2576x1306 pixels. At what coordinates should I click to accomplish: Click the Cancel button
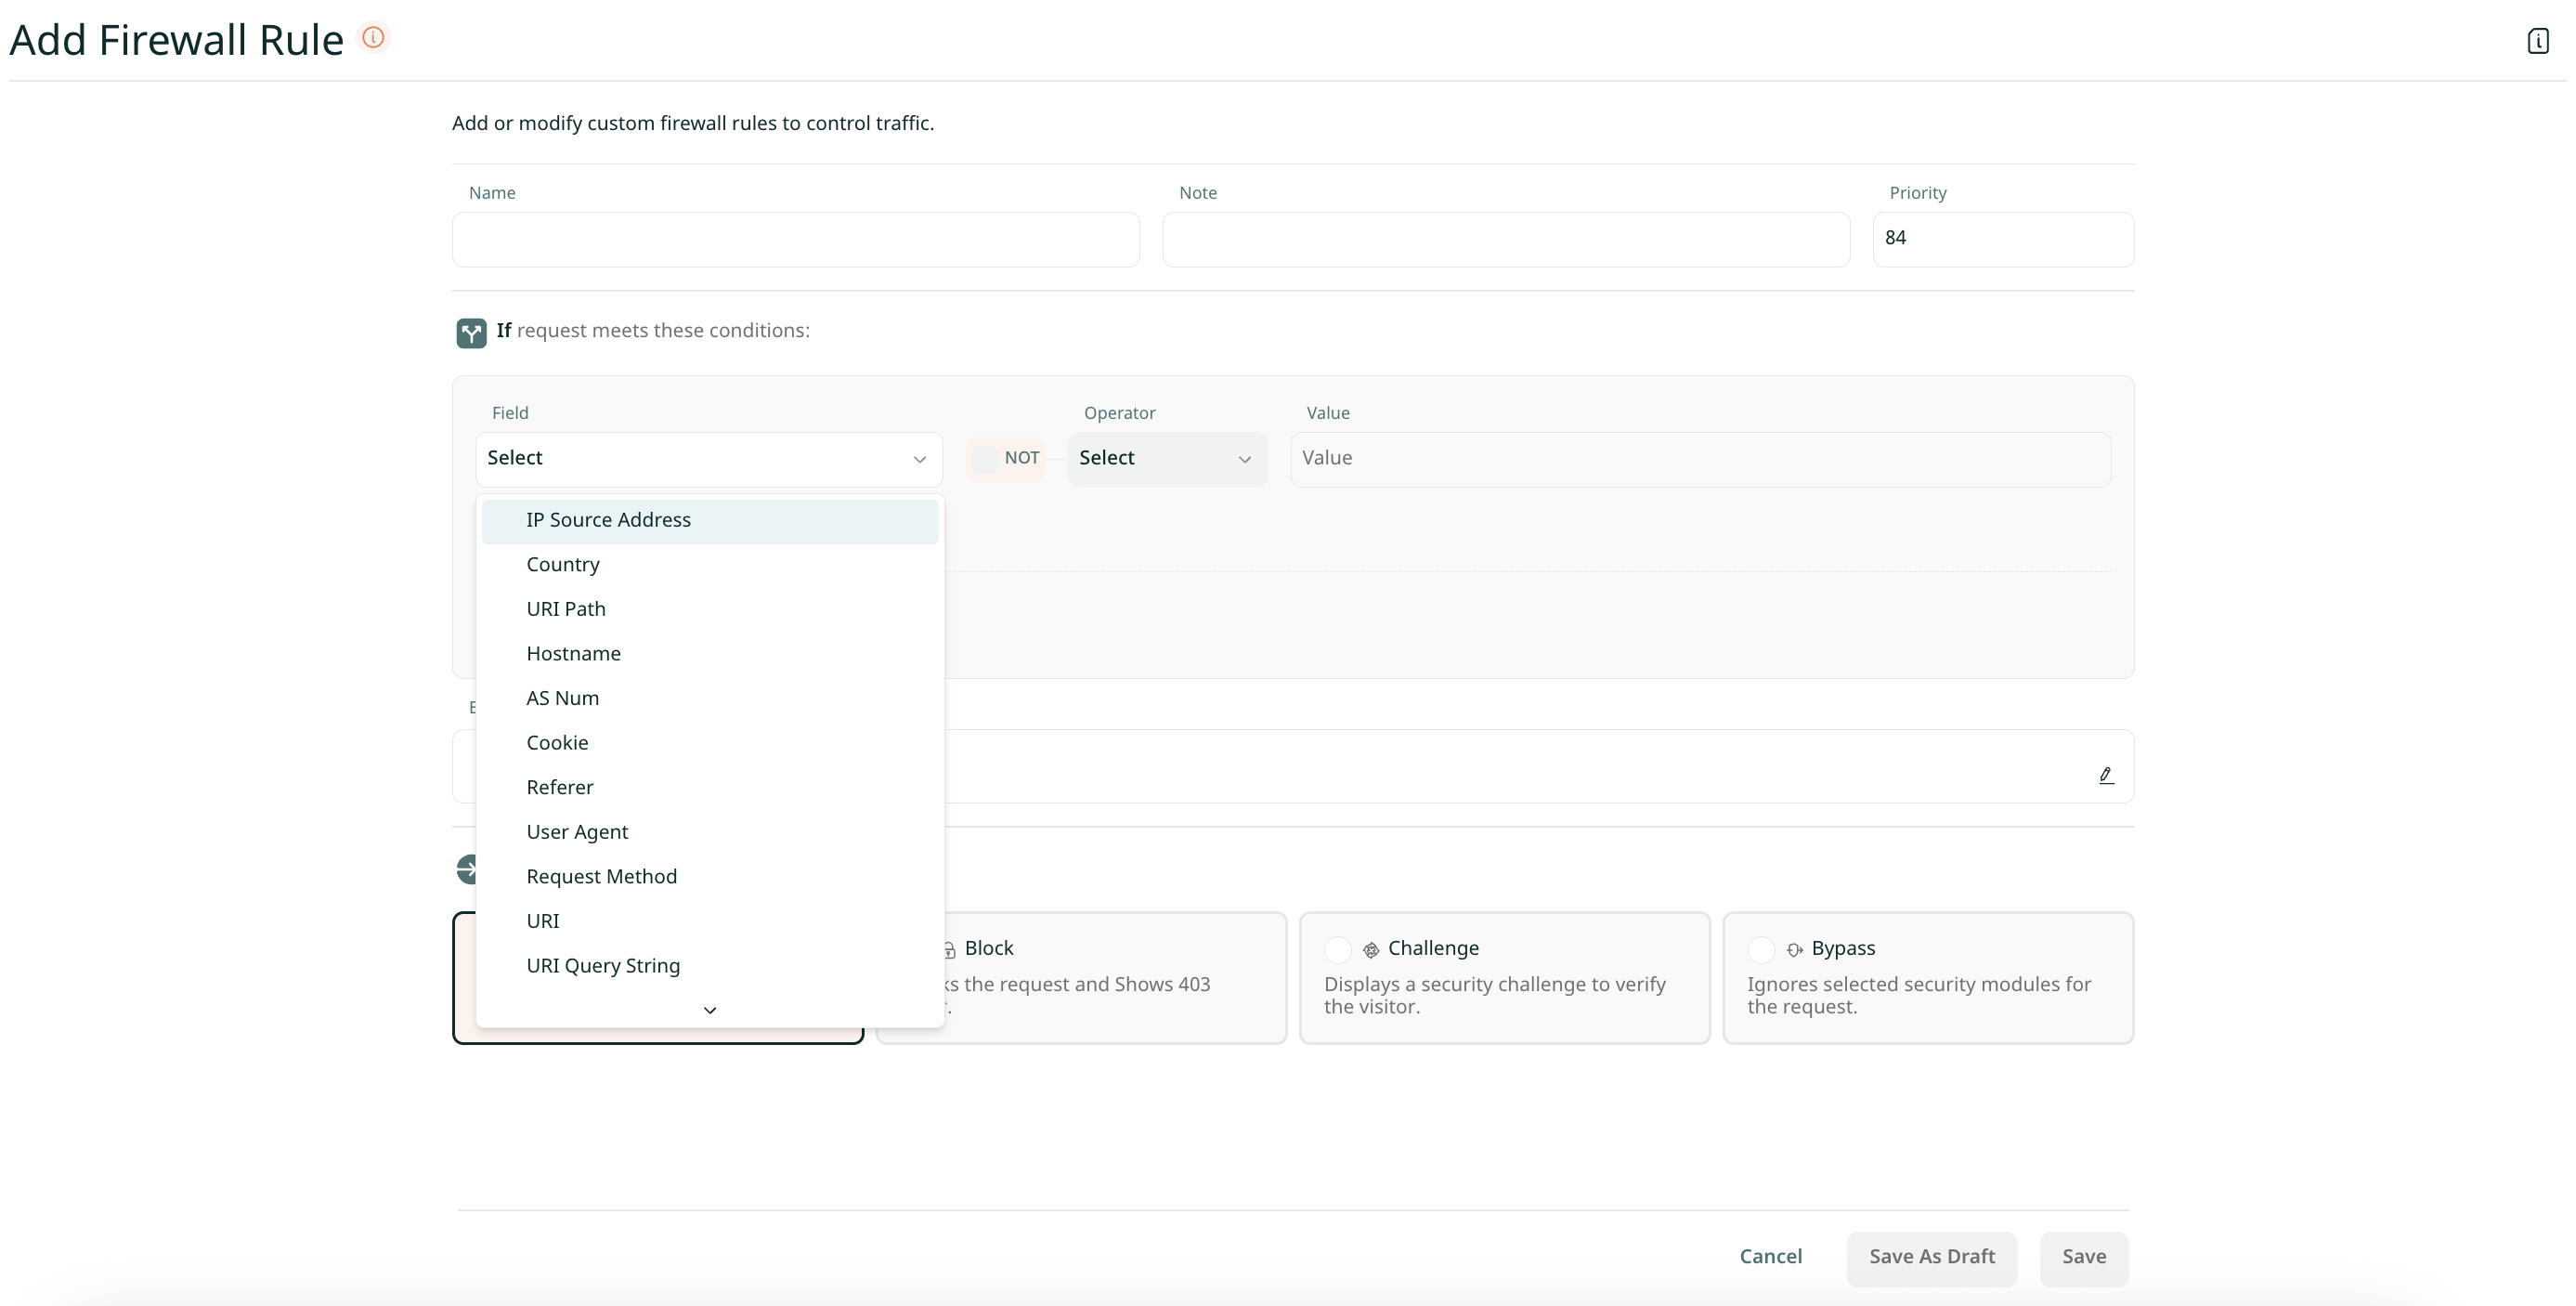pos(1770,1258)
